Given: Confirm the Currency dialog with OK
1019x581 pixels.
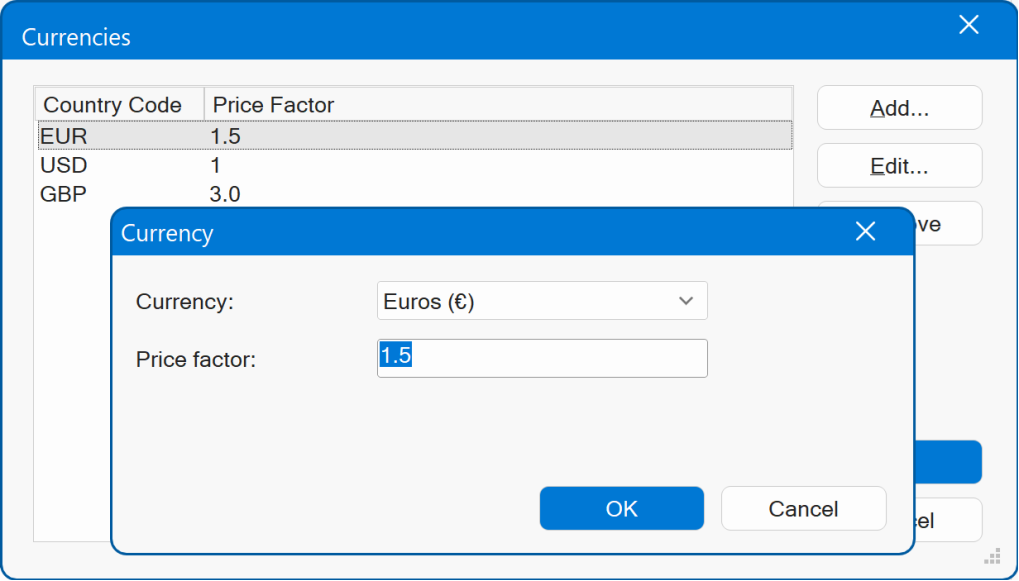Looking at the screenshot, I should [x=621, y=508].
